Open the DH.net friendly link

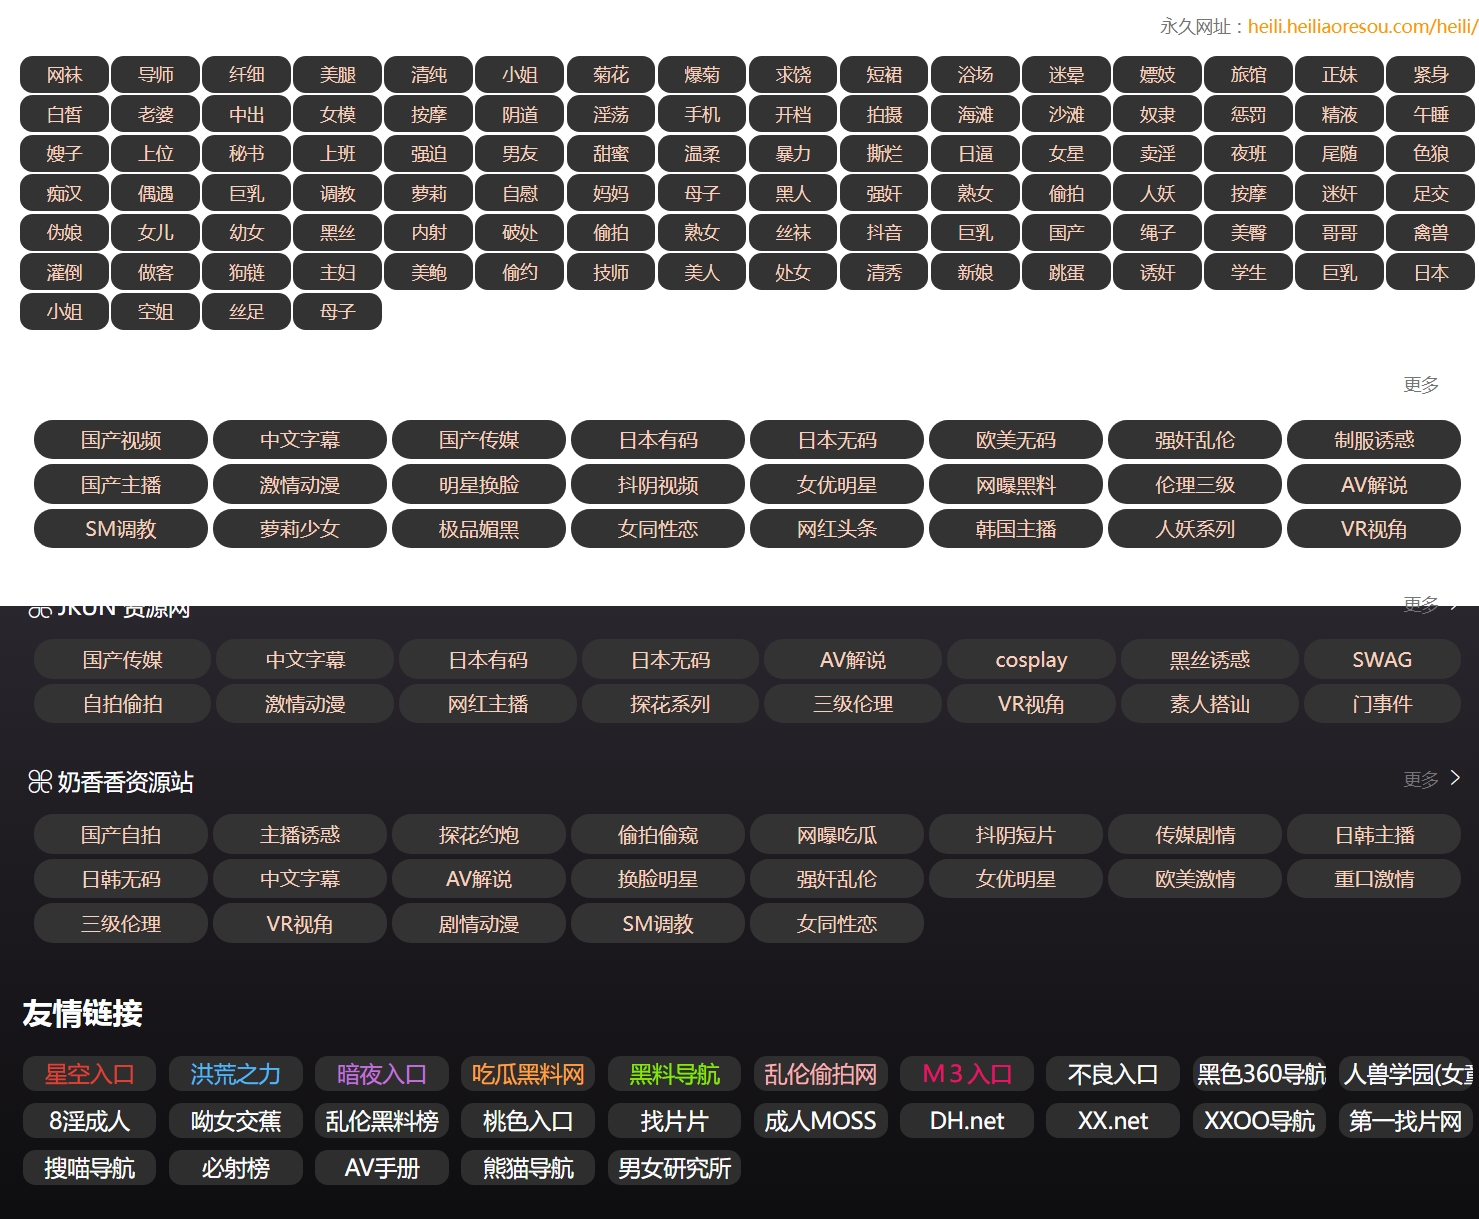click(x=966, y=1121)
